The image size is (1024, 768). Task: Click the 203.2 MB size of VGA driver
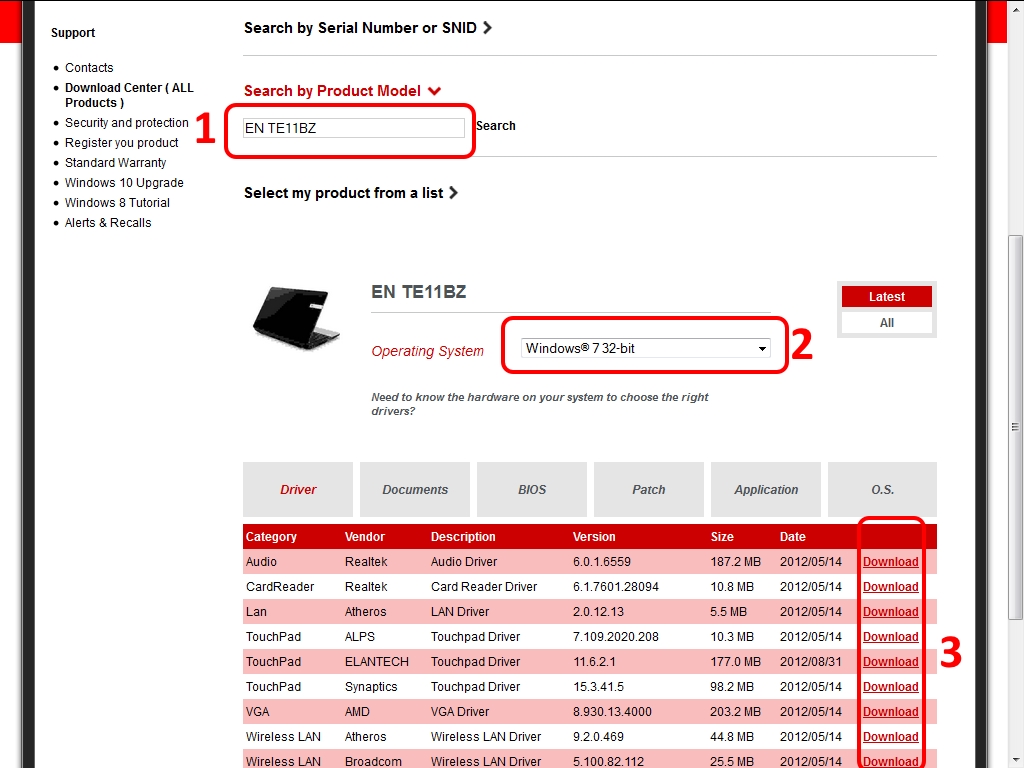point(735,712)
